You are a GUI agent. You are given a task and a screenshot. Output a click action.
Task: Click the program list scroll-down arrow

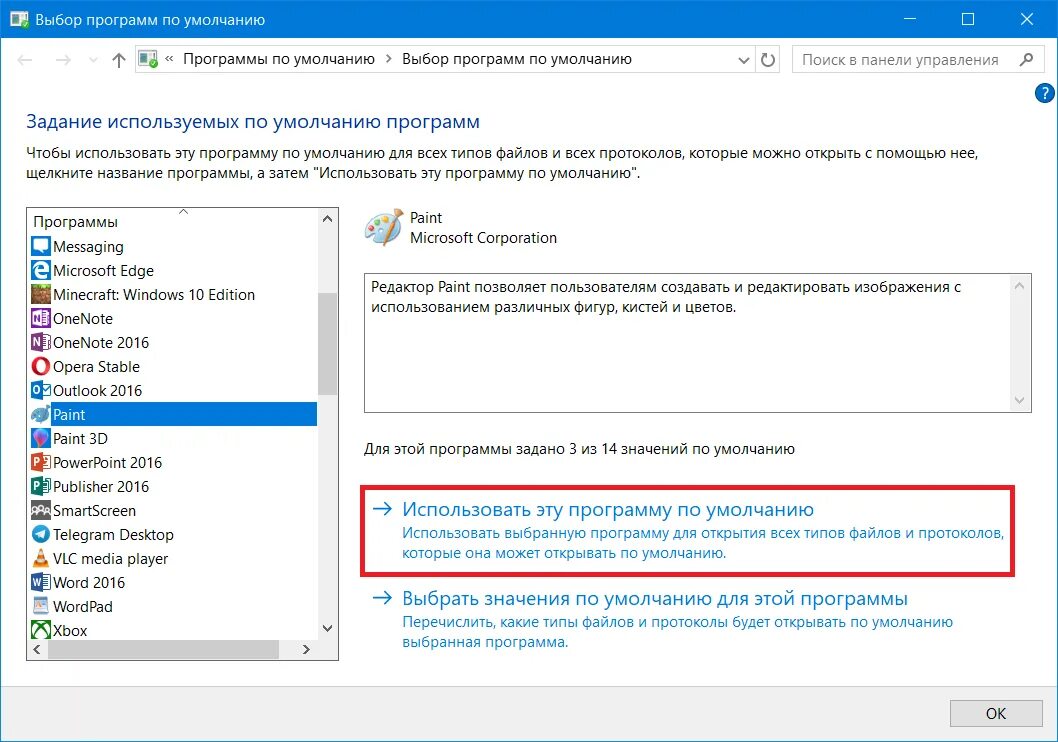(x=327, y=628)
